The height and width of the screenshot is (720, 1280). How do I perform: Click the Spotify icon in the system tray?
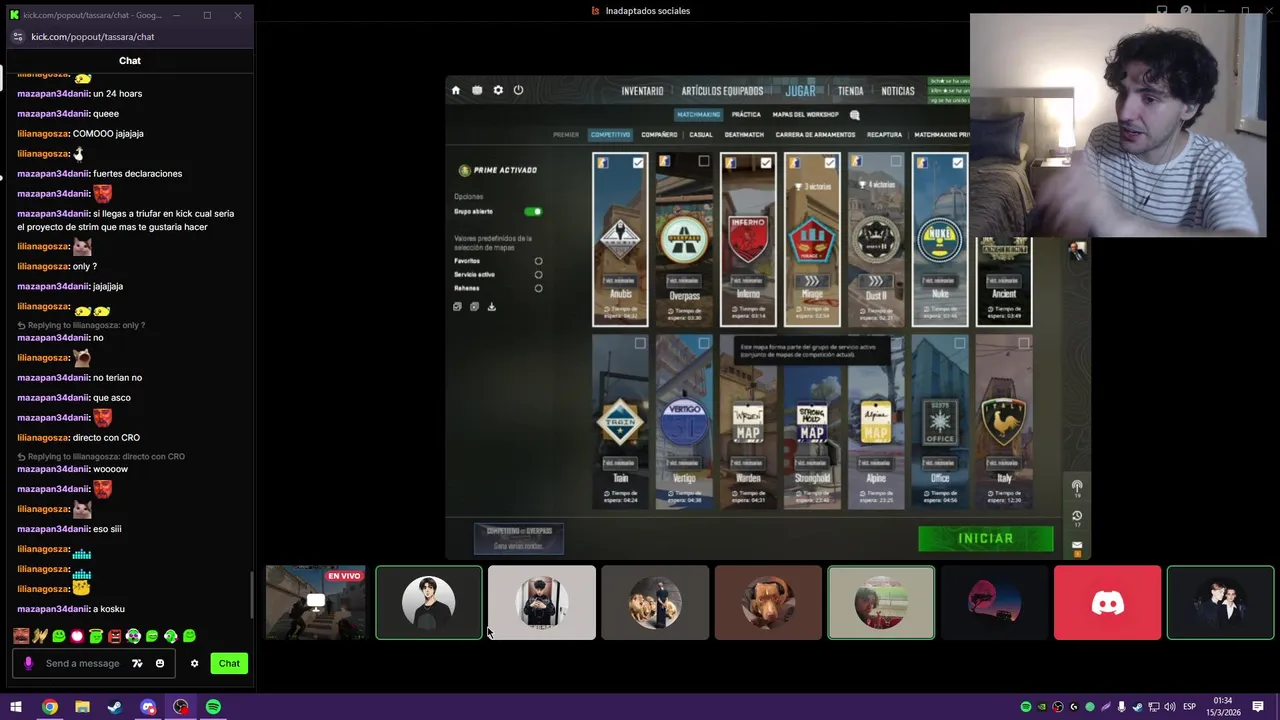click(1026, 707)
